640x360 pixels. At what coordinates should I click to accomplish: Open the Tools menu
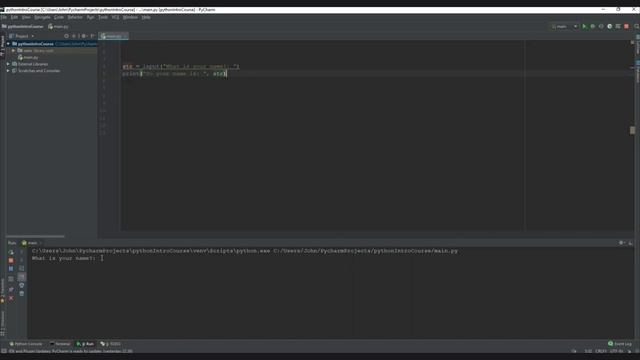[x=103, y=17]
